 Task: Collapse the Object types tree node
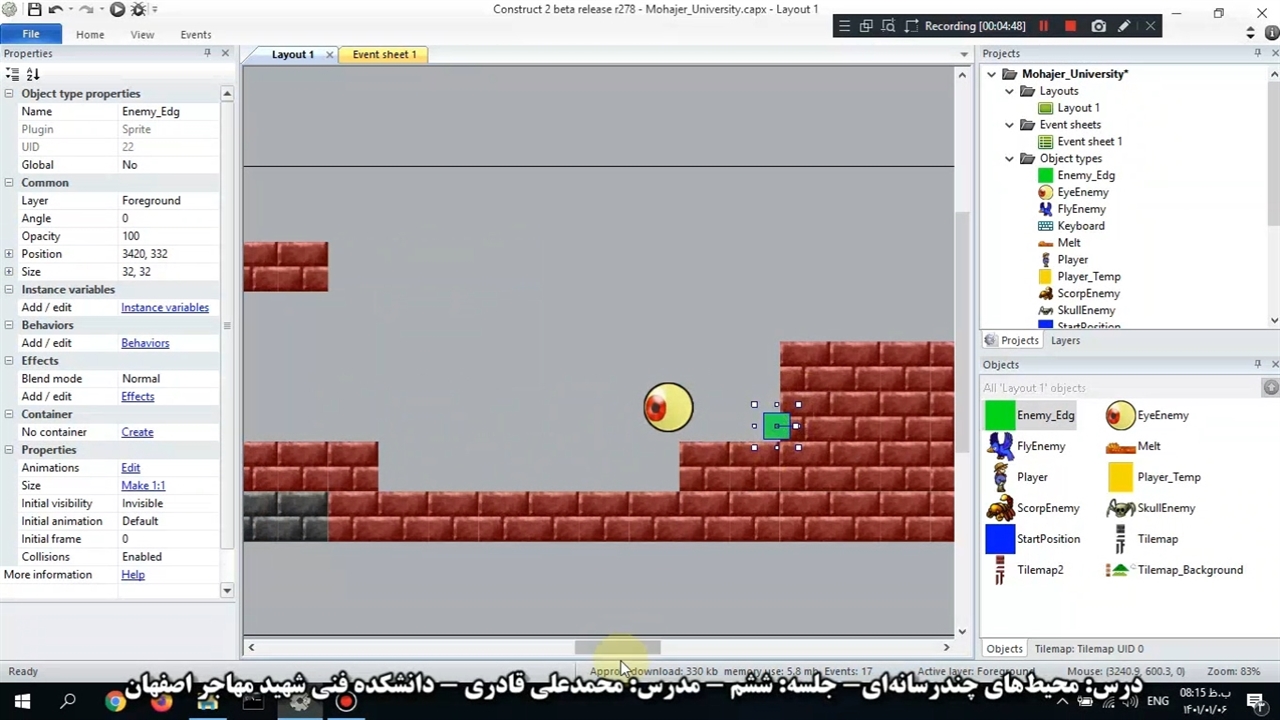1009,159
